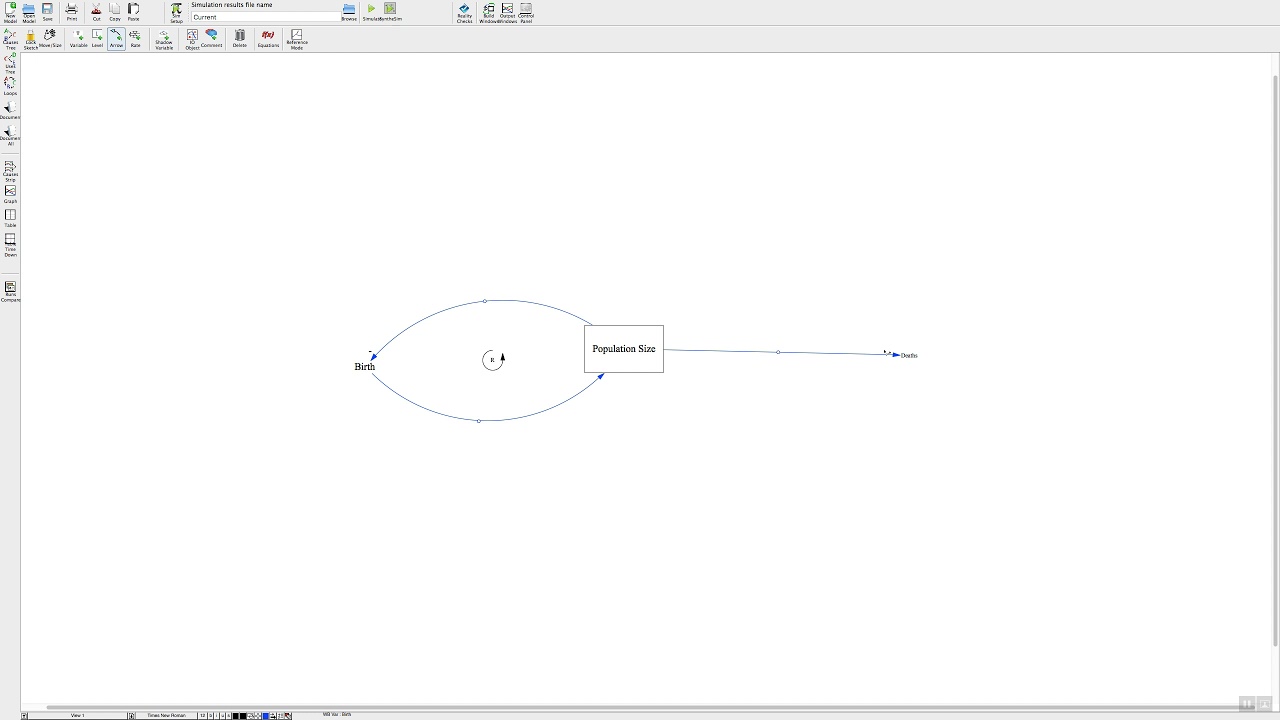Click the handle on the Deaths arrow
The height and width of the screenshot is (720, 1280).
778,352
